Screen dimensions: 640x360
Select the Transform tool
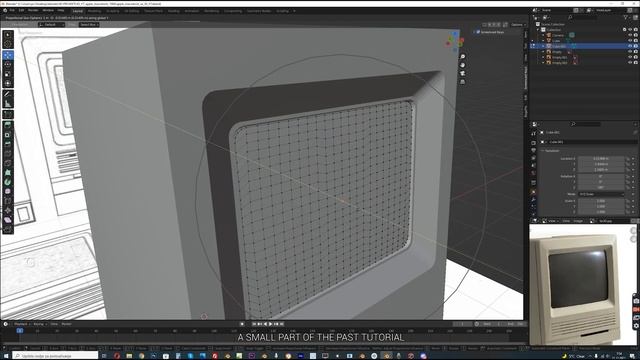coord(8,83)
